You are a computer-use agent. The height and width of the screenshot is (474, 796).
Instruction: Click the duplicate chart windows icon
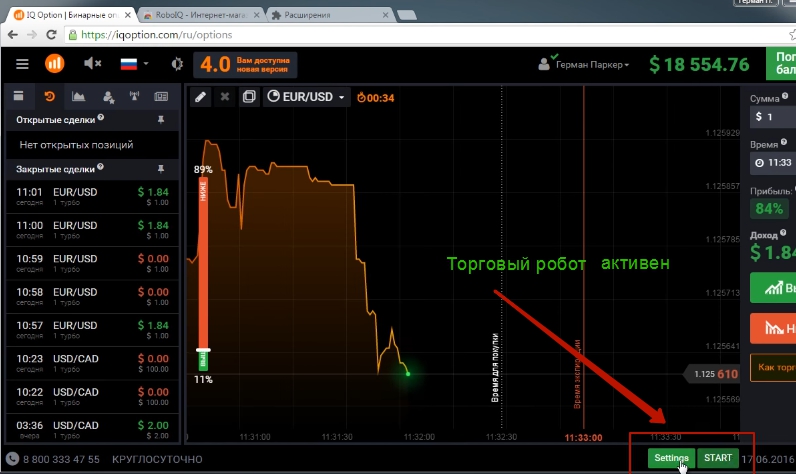pos(249,96)
